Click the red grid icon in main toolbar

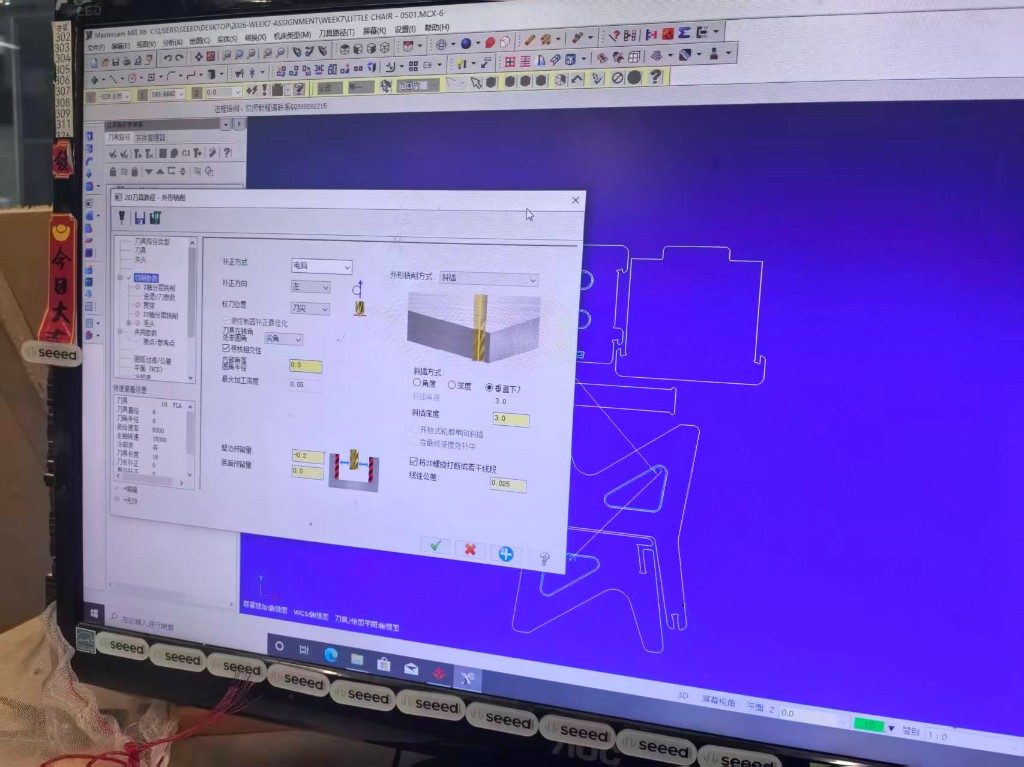pos(510,62)
